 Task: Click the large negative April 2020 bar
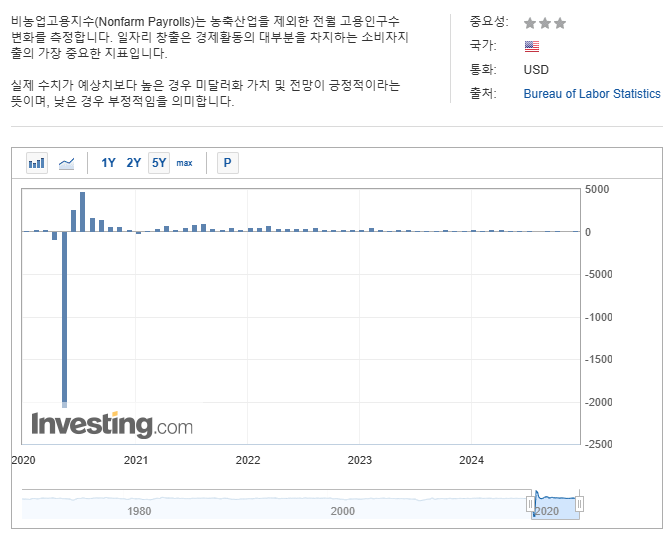coord(64,319)
